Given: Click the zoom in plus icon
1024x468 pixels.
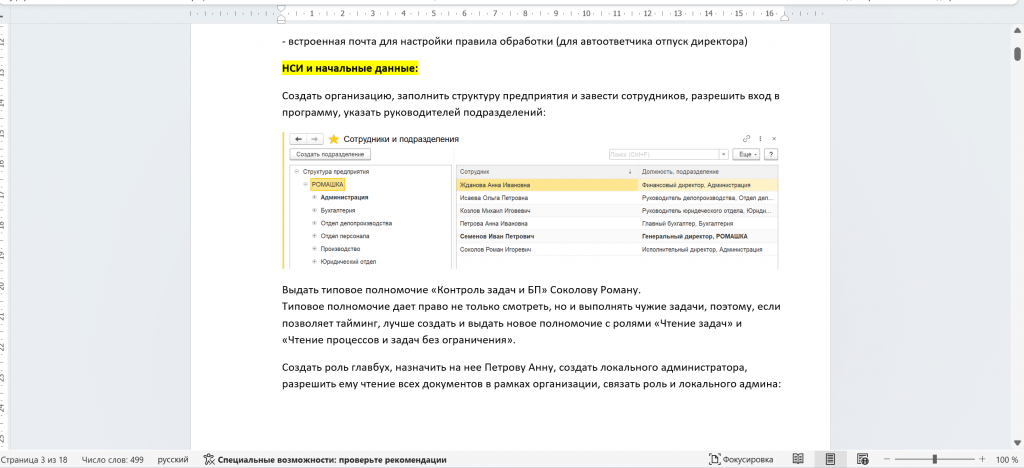Looking at the screenshot, I should click(982, 460).
